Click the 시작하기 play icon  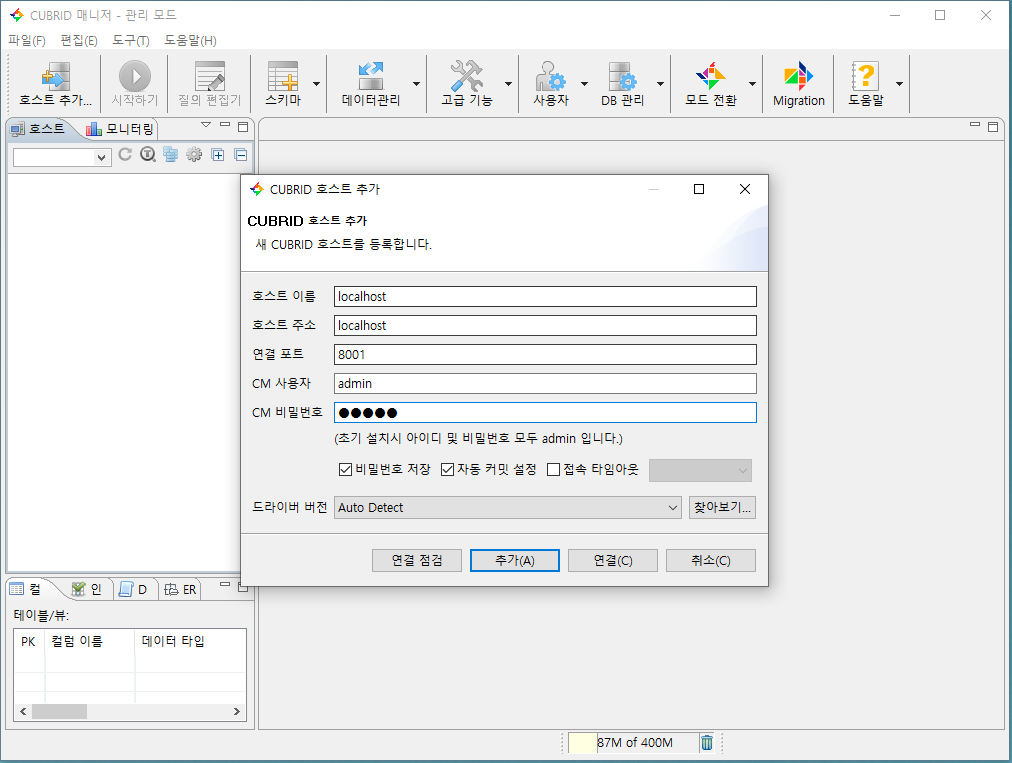click(135, 76)
